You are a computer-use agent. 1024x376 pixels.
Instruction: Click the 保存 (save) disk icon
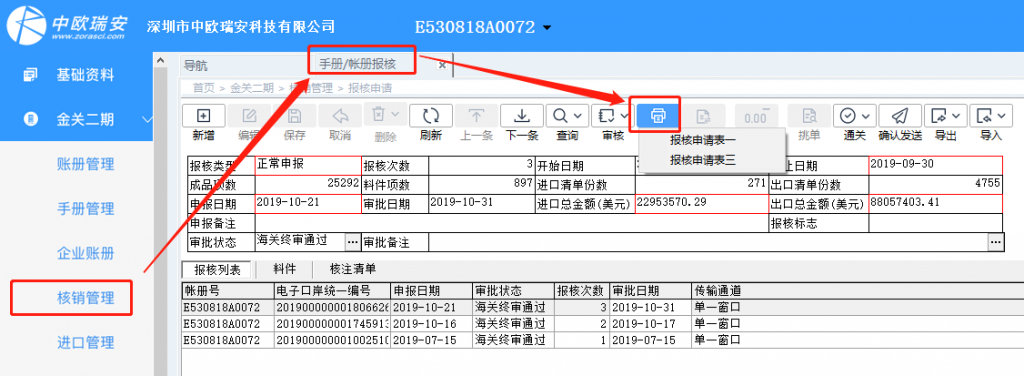pos(295,116)
